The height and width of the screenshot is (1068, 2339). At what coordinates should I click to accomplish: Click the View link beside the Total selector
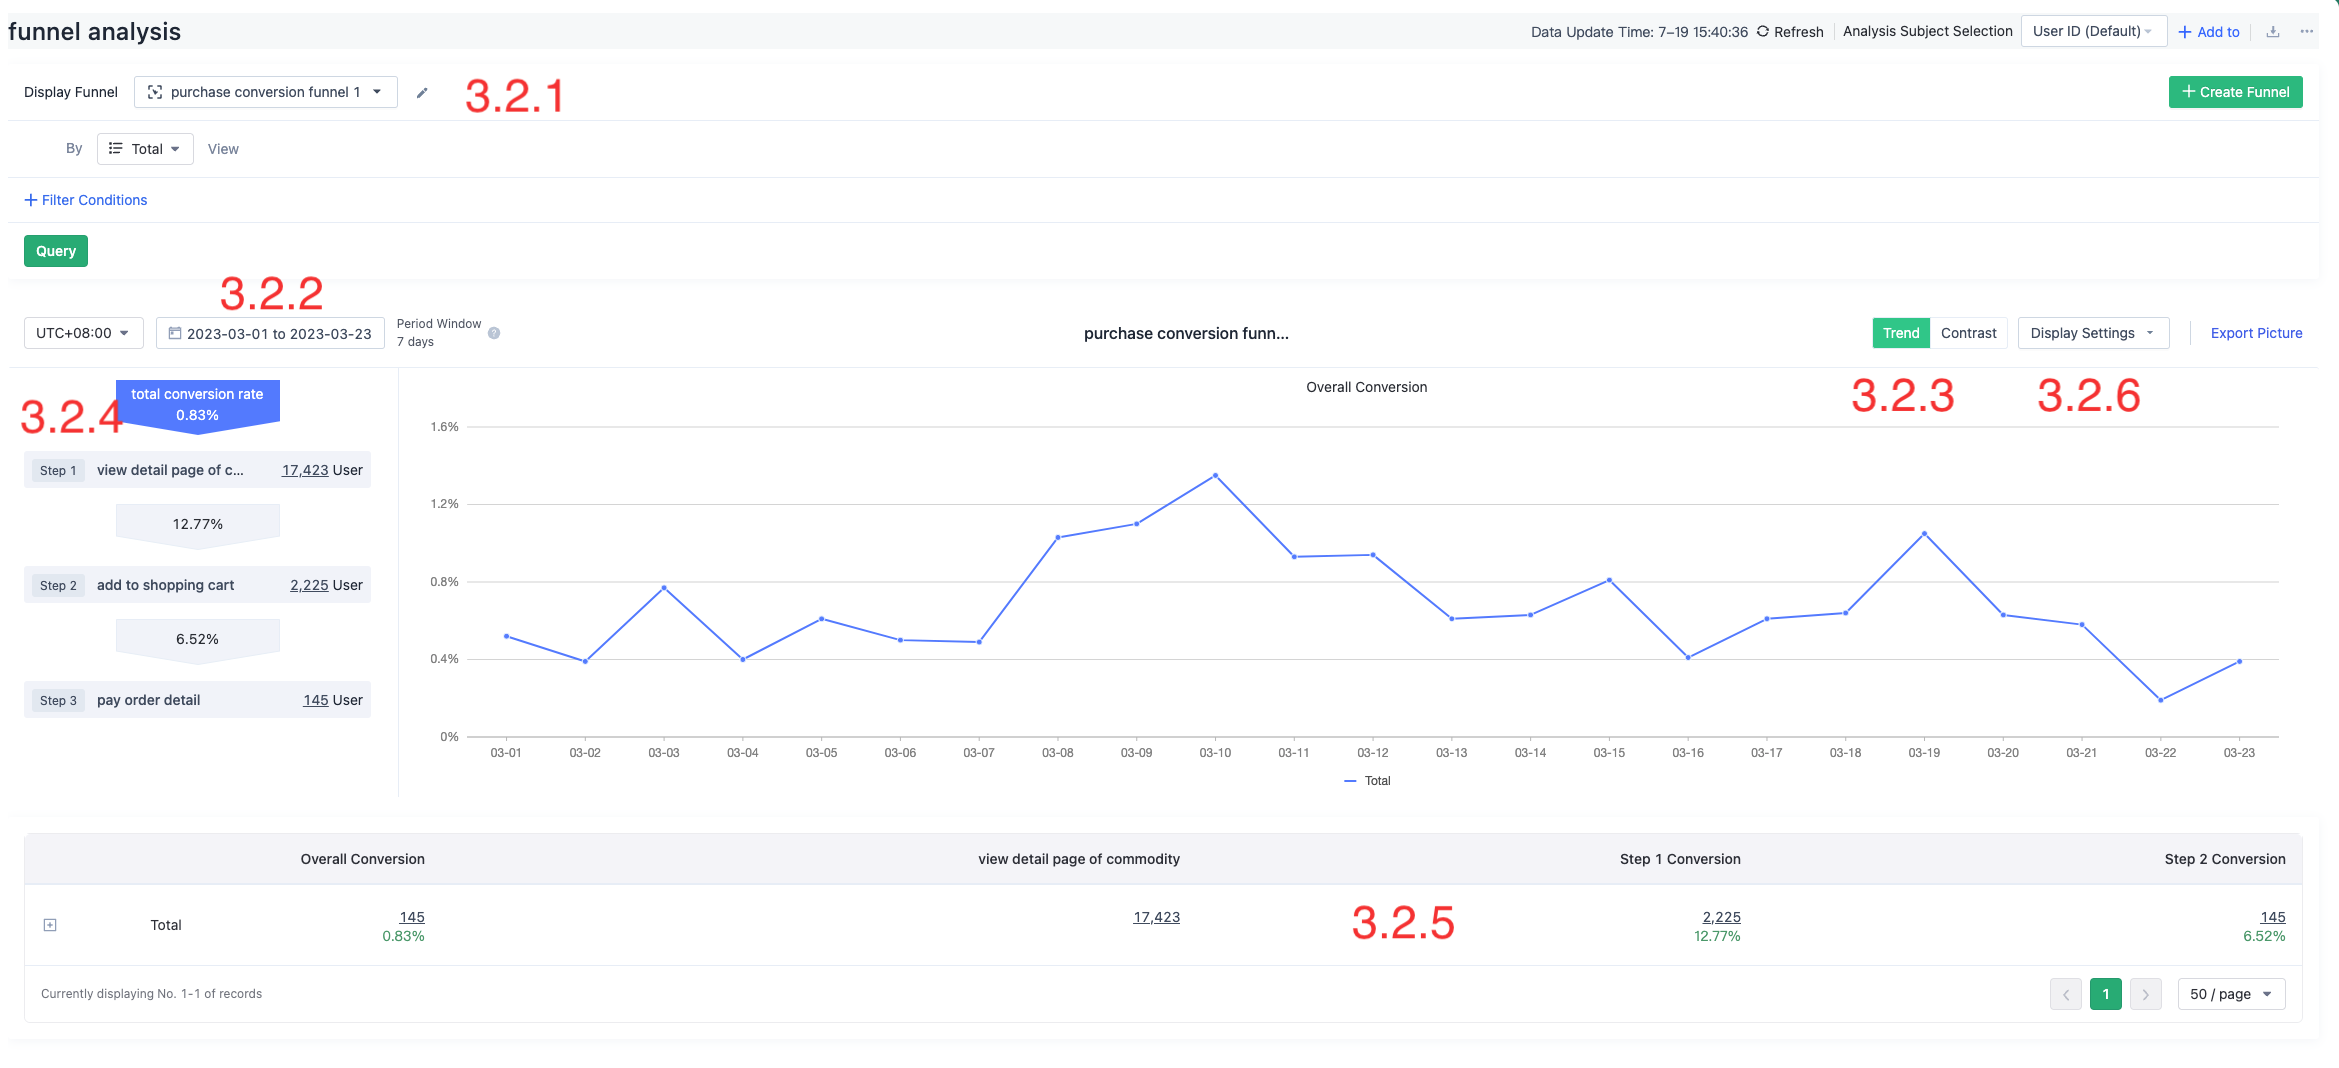[223, 148]
